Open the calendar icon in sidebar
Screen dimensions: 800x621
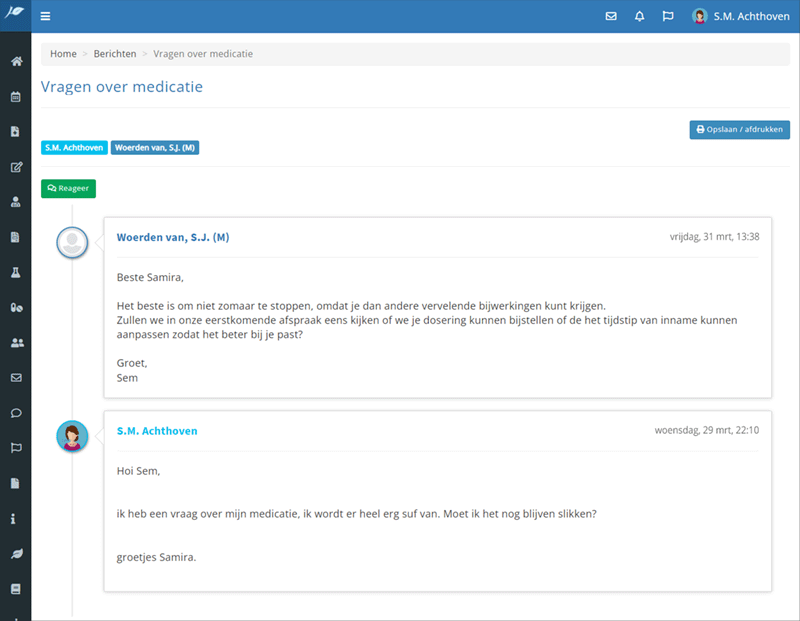[16, 97]
